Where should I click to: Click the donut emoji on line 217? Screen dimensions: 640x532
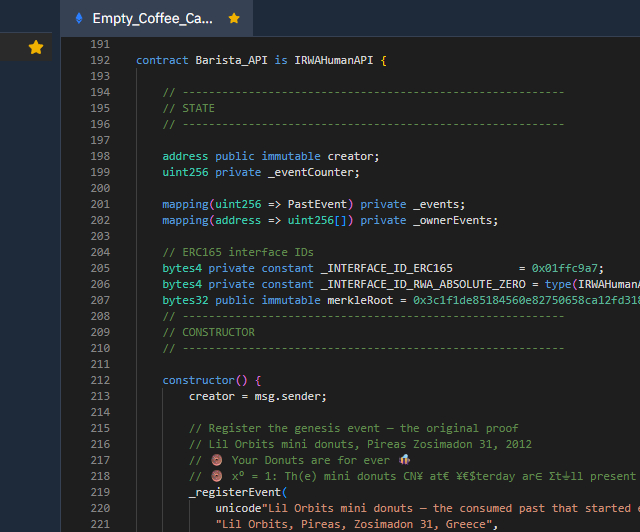(x=216, y=460)
